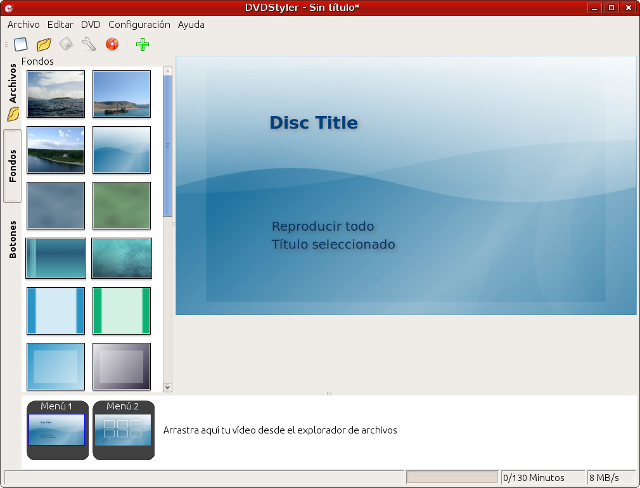
Task: Click the New project toolbar icon
Action: [20, 44]
